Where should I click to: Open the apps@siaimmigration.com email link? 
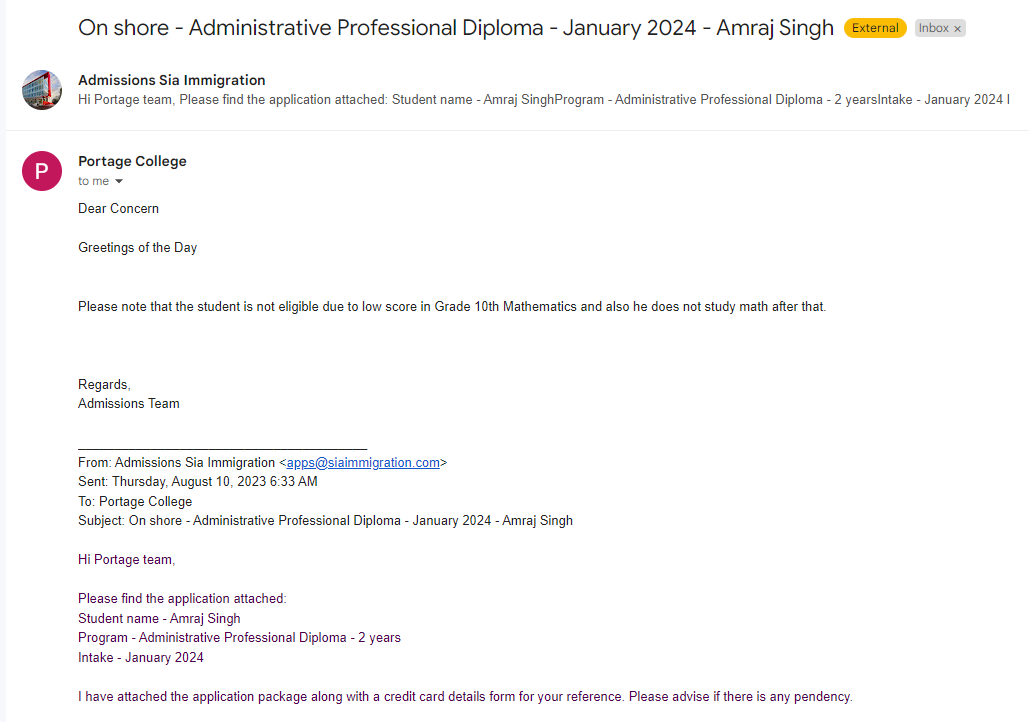(x=363, y=463)
